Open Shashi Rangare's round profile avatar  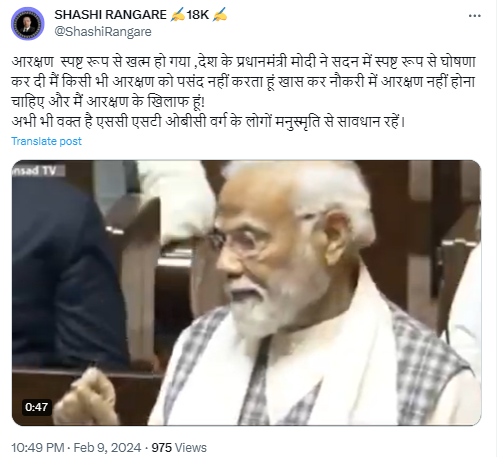28,23
